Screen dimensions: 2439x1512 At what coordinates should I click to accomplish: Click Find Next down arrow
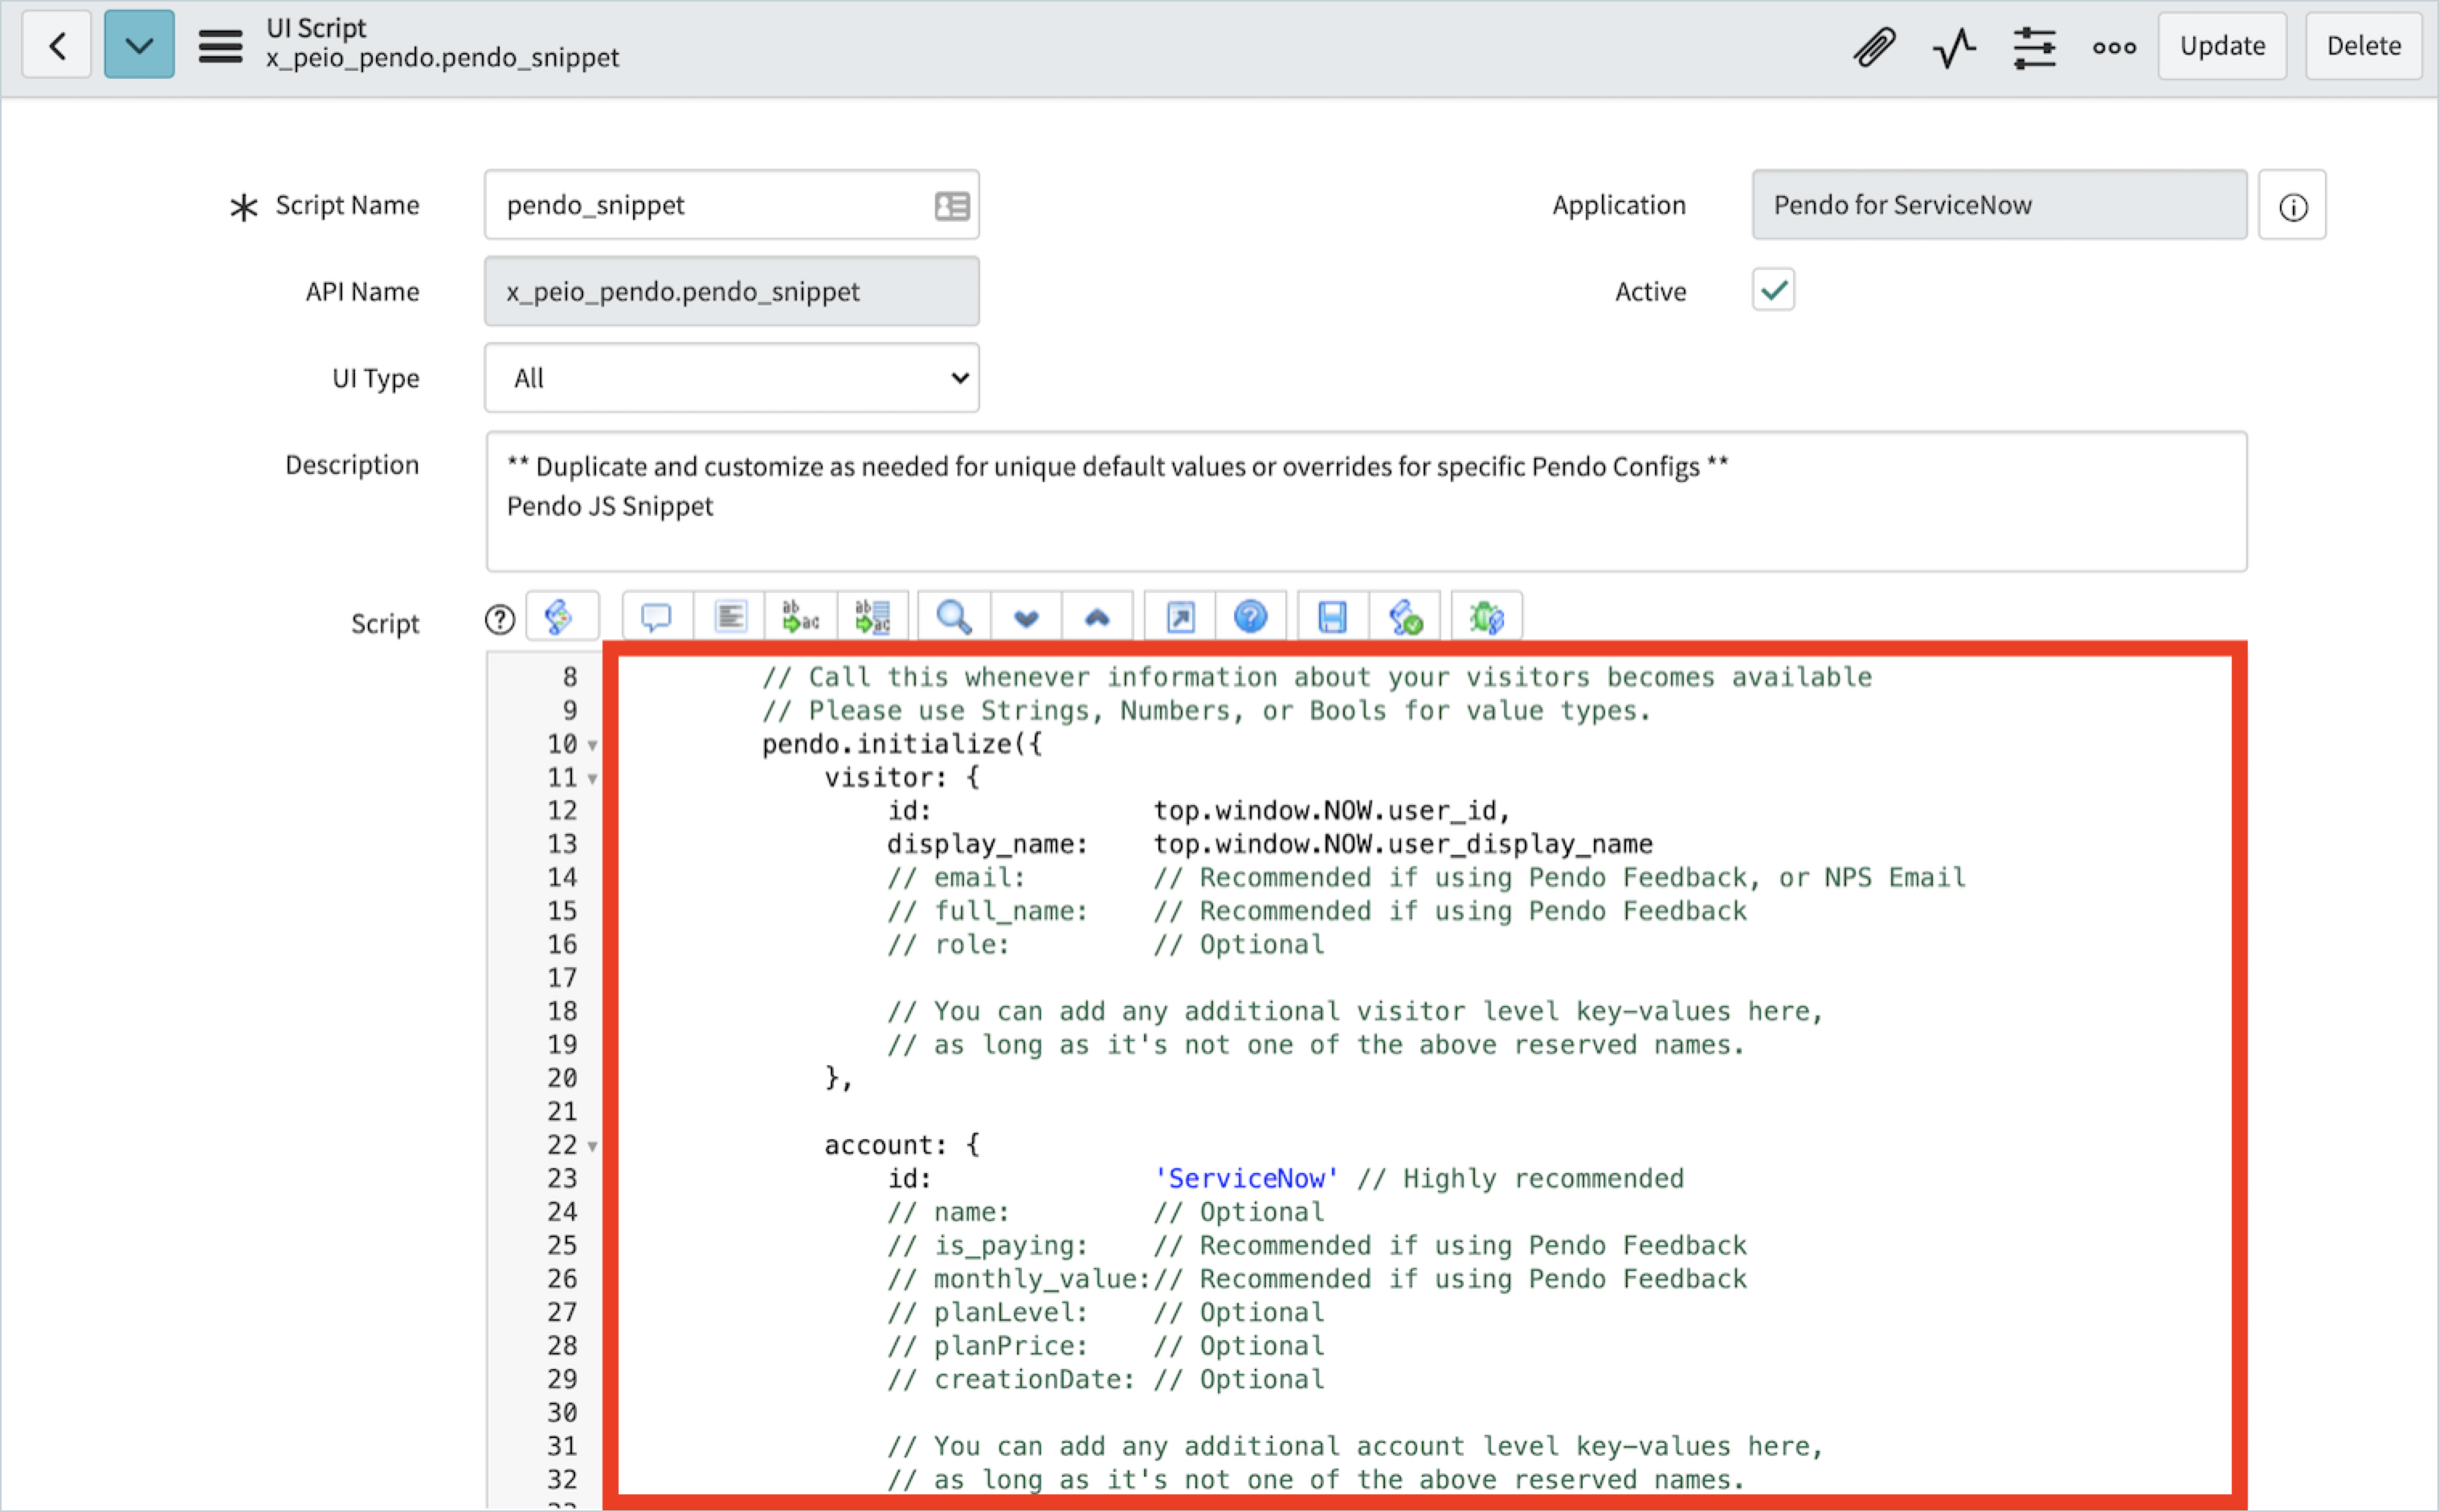(x=1026, y=617)
